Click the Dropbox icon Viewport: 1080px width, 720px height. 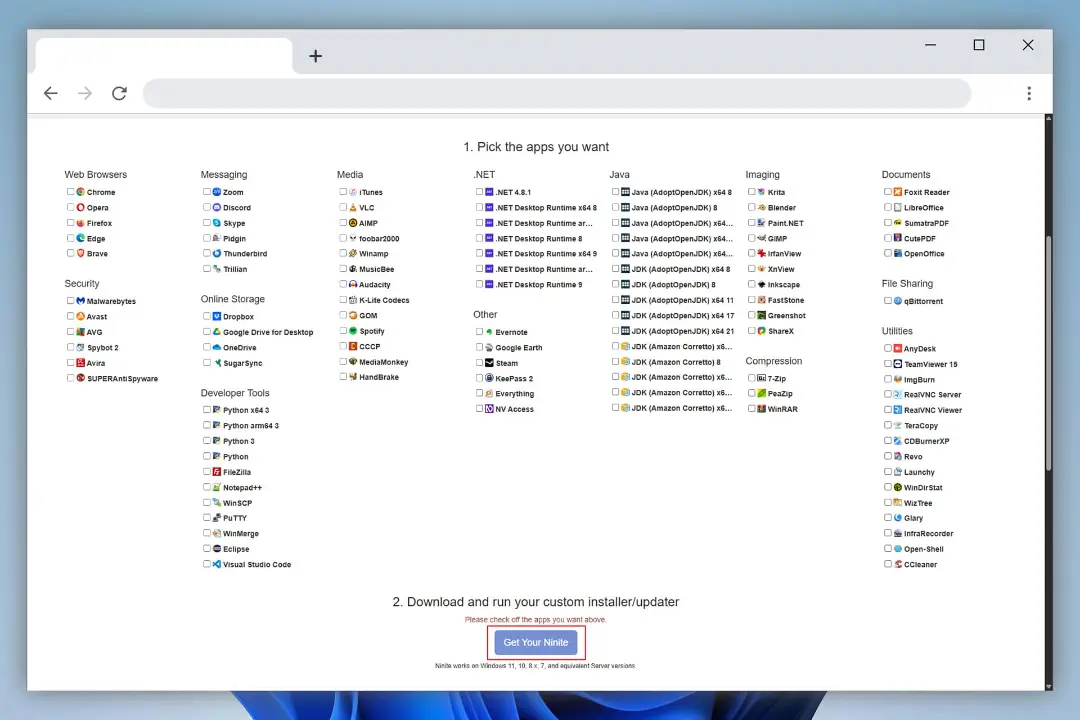point(217,316)
